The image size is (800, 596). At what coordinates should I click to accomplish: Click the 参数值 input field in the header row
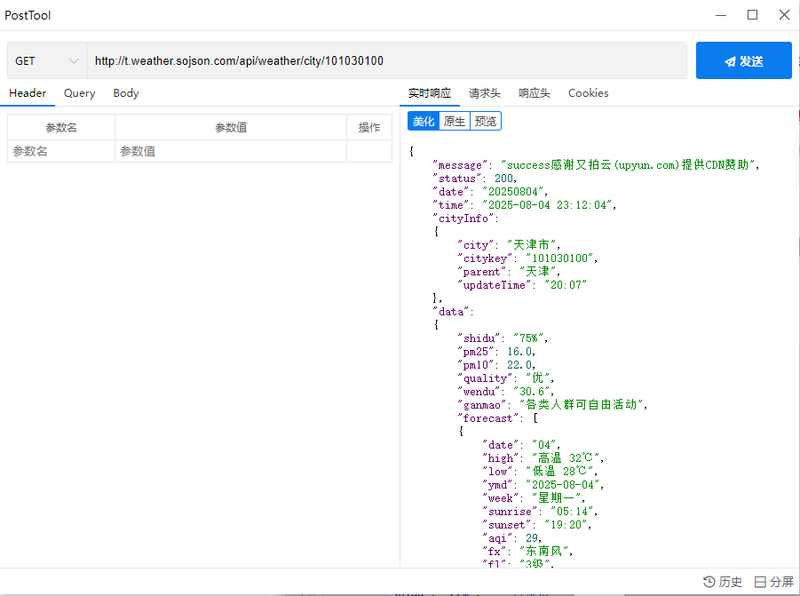coord(231,151)
